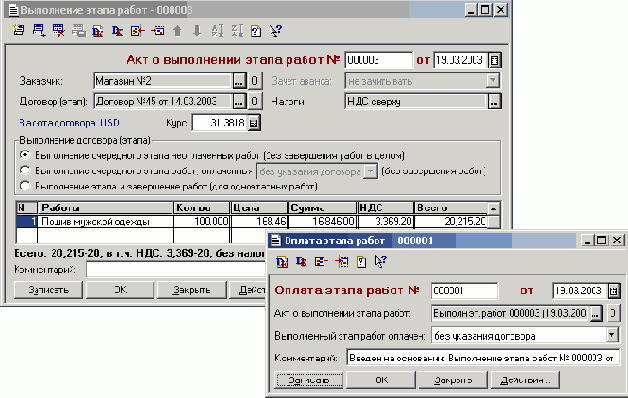Open description icon in act window toolbar
The image size is (628, 398).
(x=256, y=31)
